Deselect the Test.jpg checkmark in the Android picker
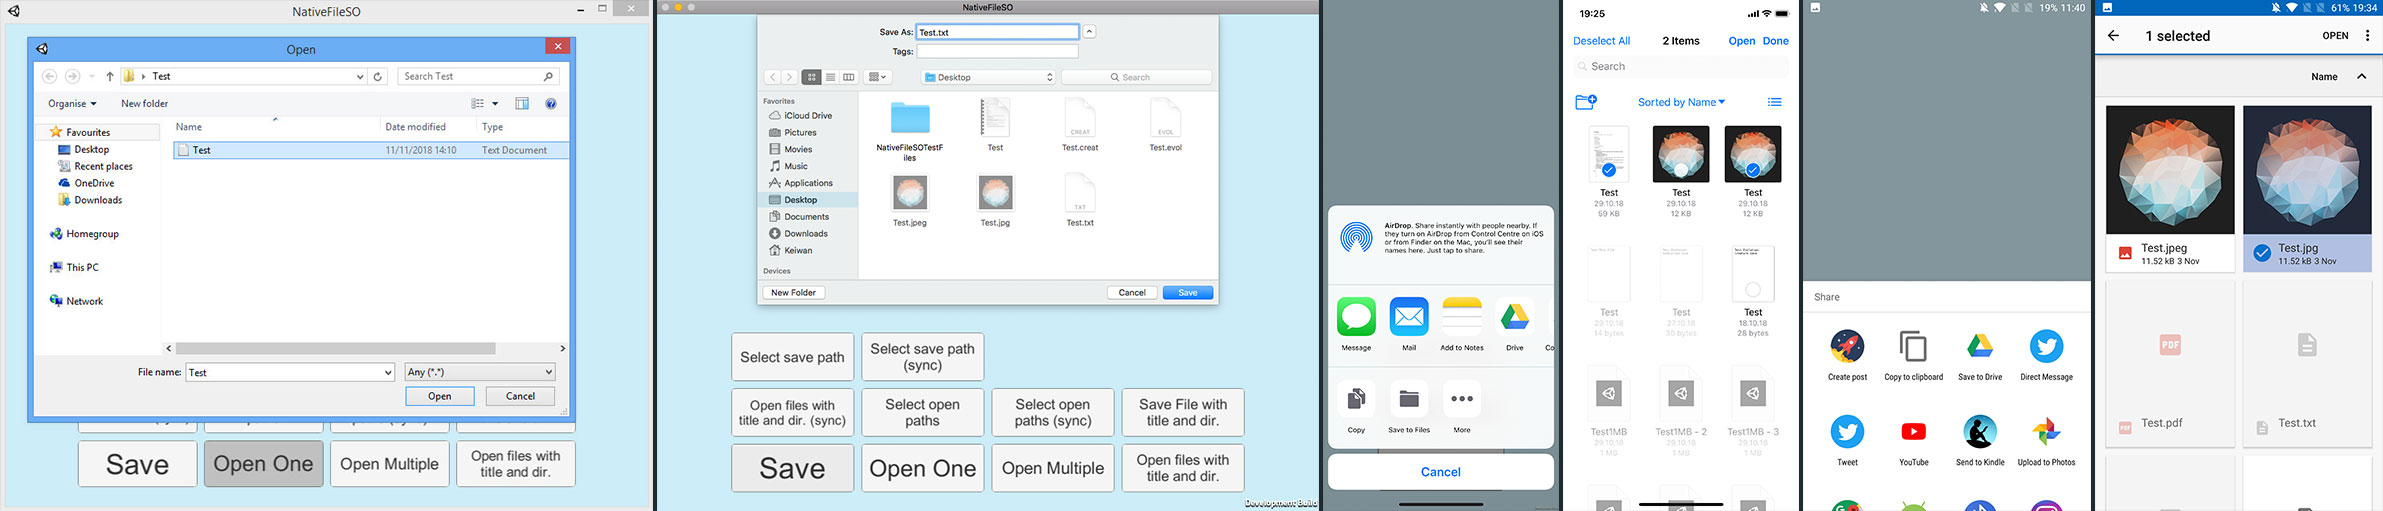Viewport: 2383px width, 511px height. (2262, 254)
